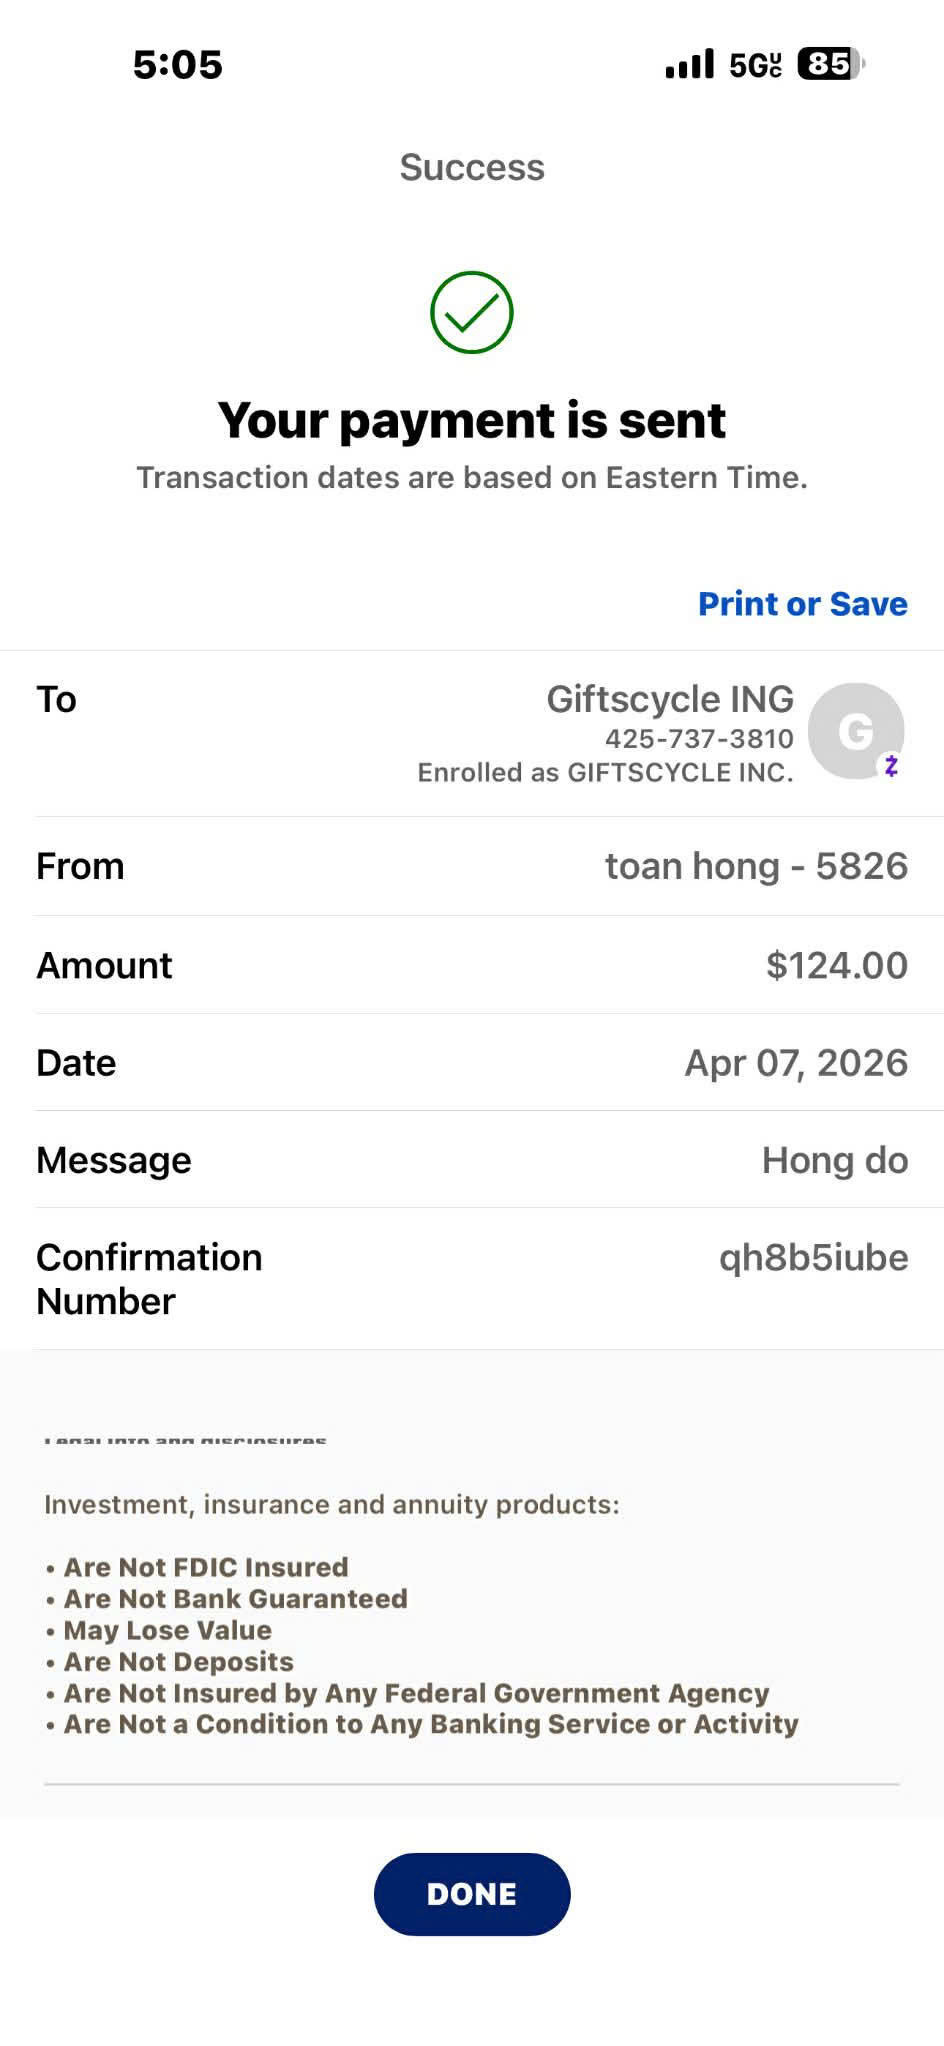Tap the $124.00 amount value
The height and width of the screenshot is (2046, 944).
coord(837,965)
